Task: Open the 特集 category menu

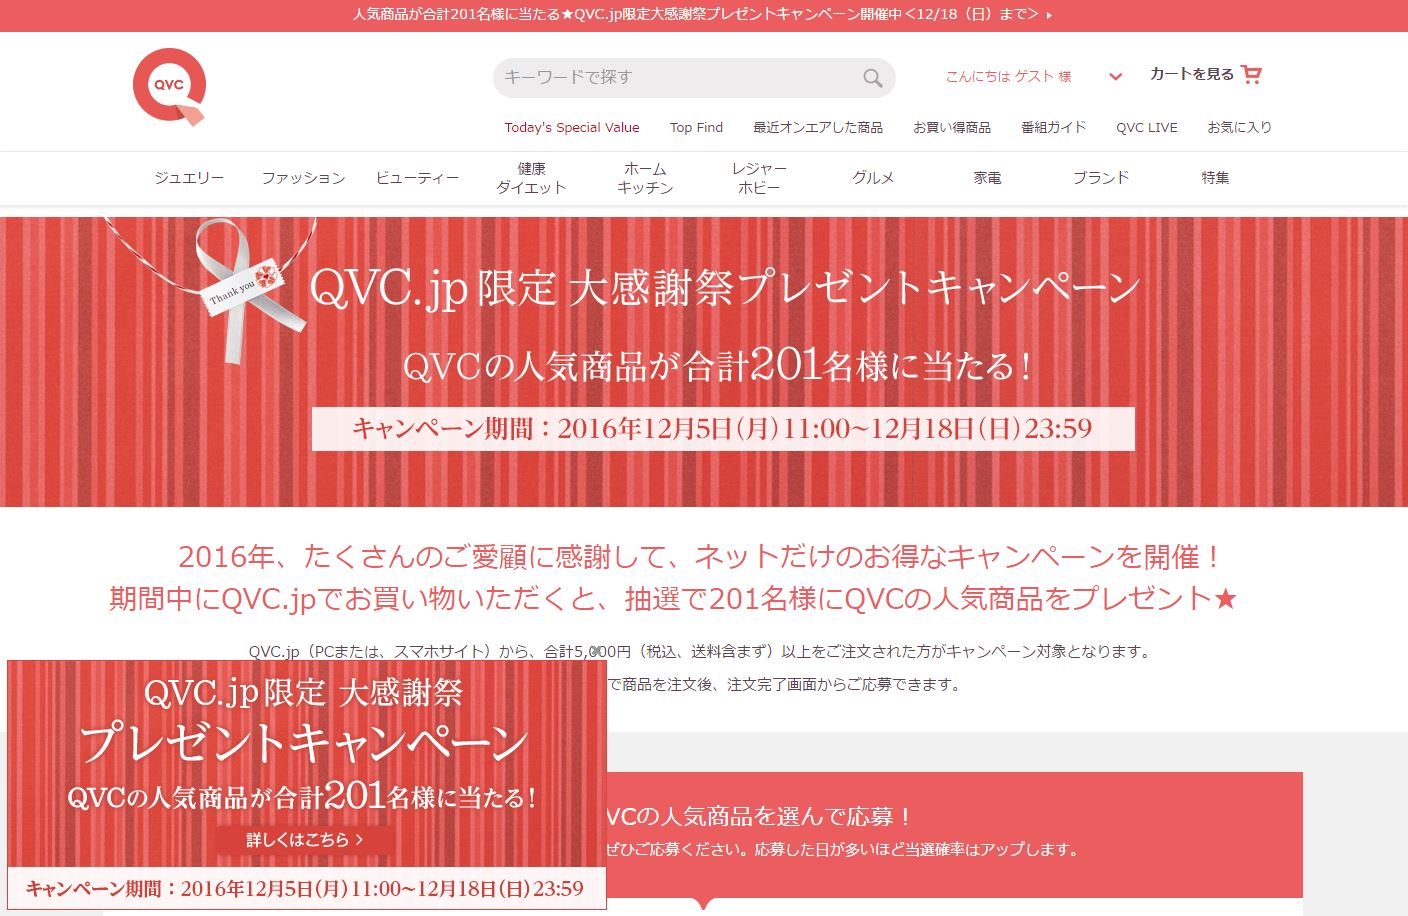Action: tap(1215, 178)
